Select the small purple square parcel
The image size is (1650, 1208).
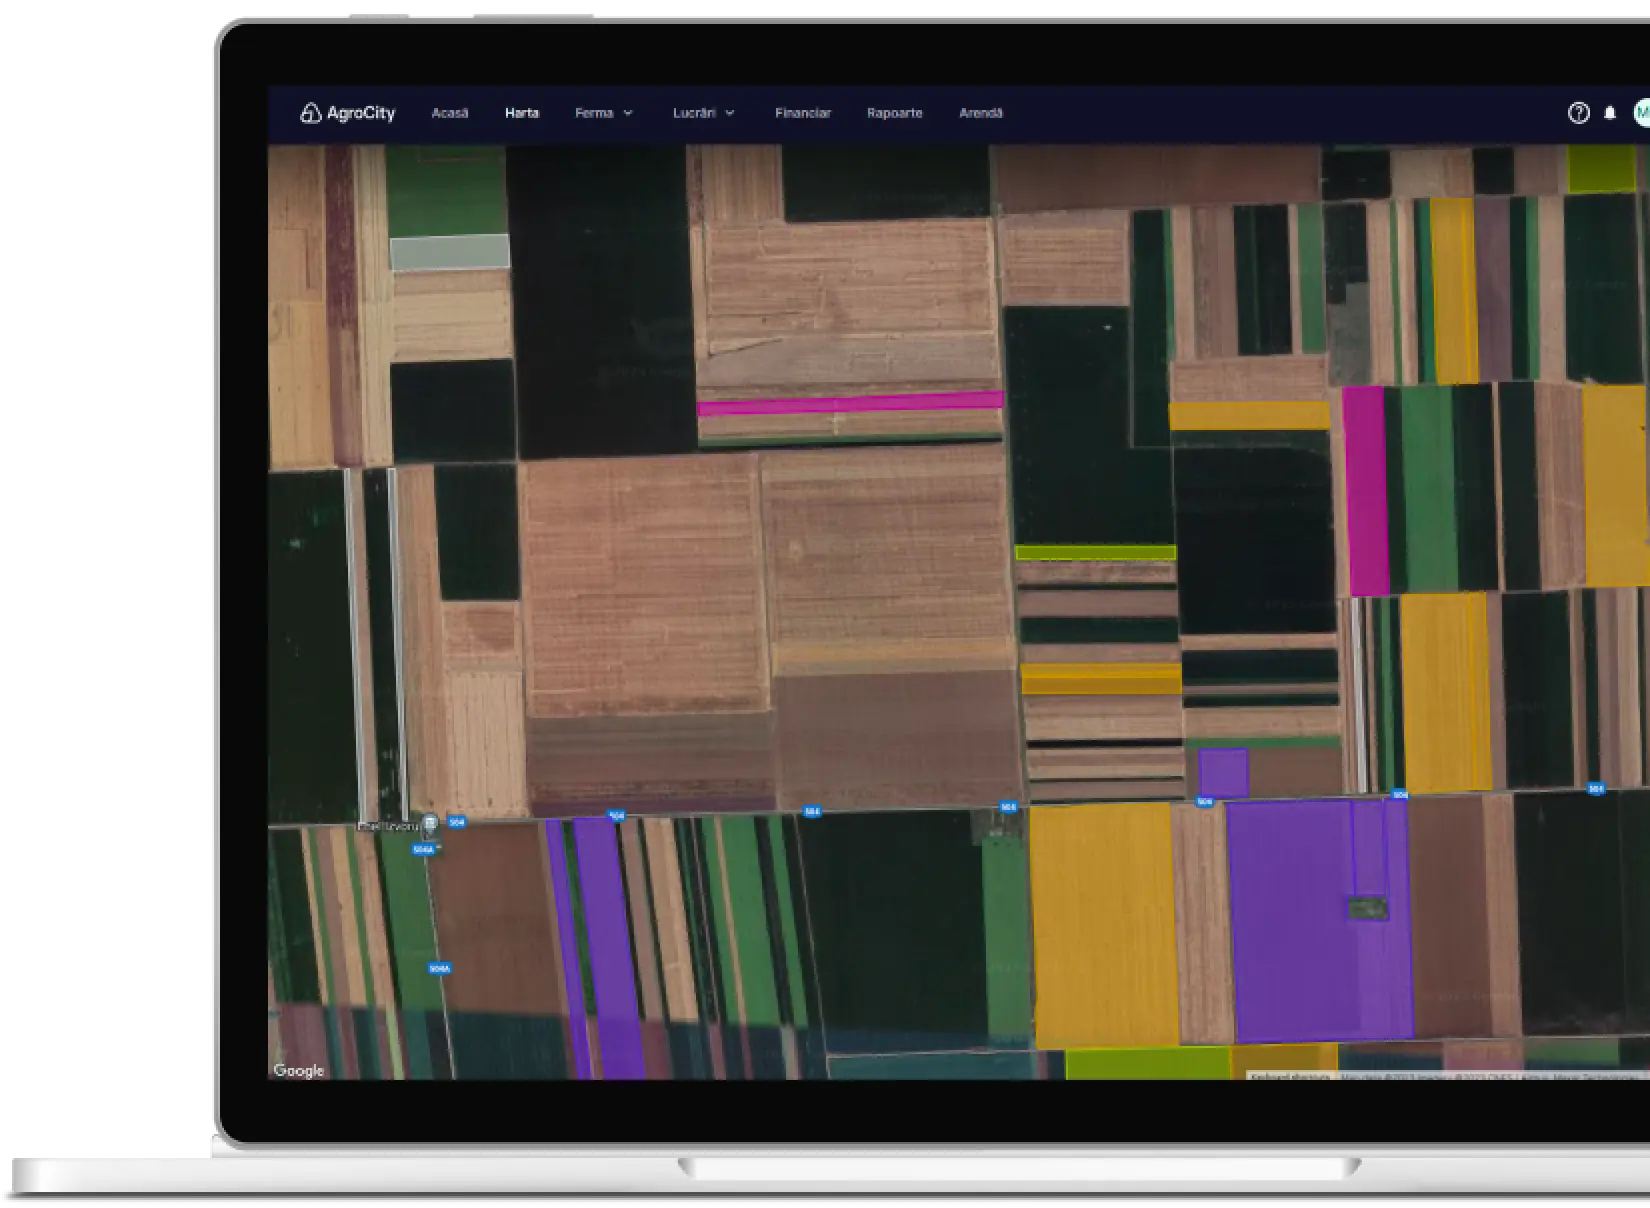[x=1223, y=772]
